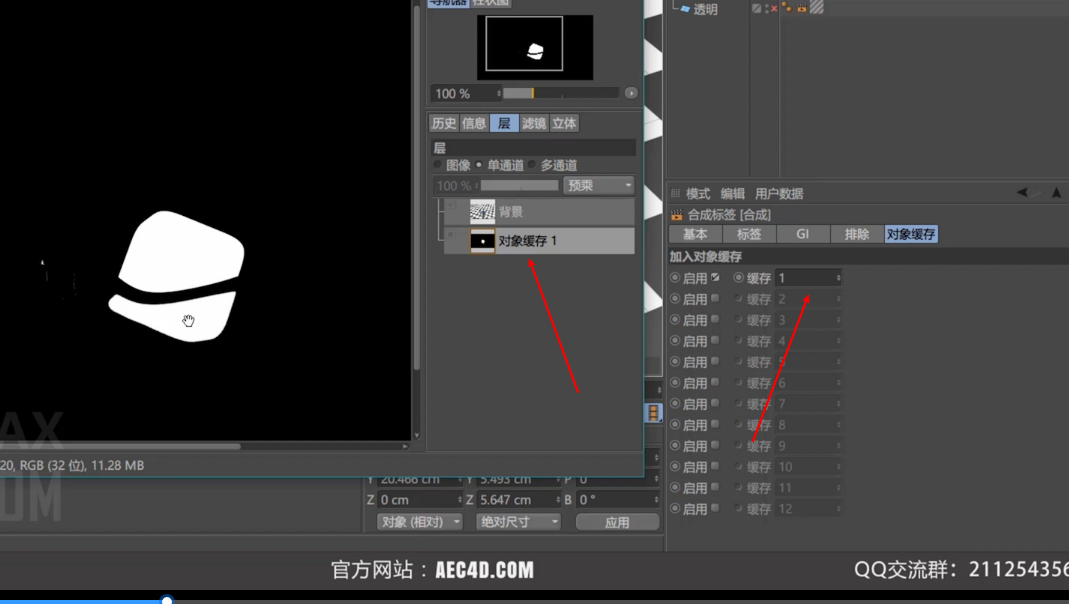Enable the 启用 checkbox for buffer 4
The width and height of the screenshot is (1069, 604).
click(715, 340)
